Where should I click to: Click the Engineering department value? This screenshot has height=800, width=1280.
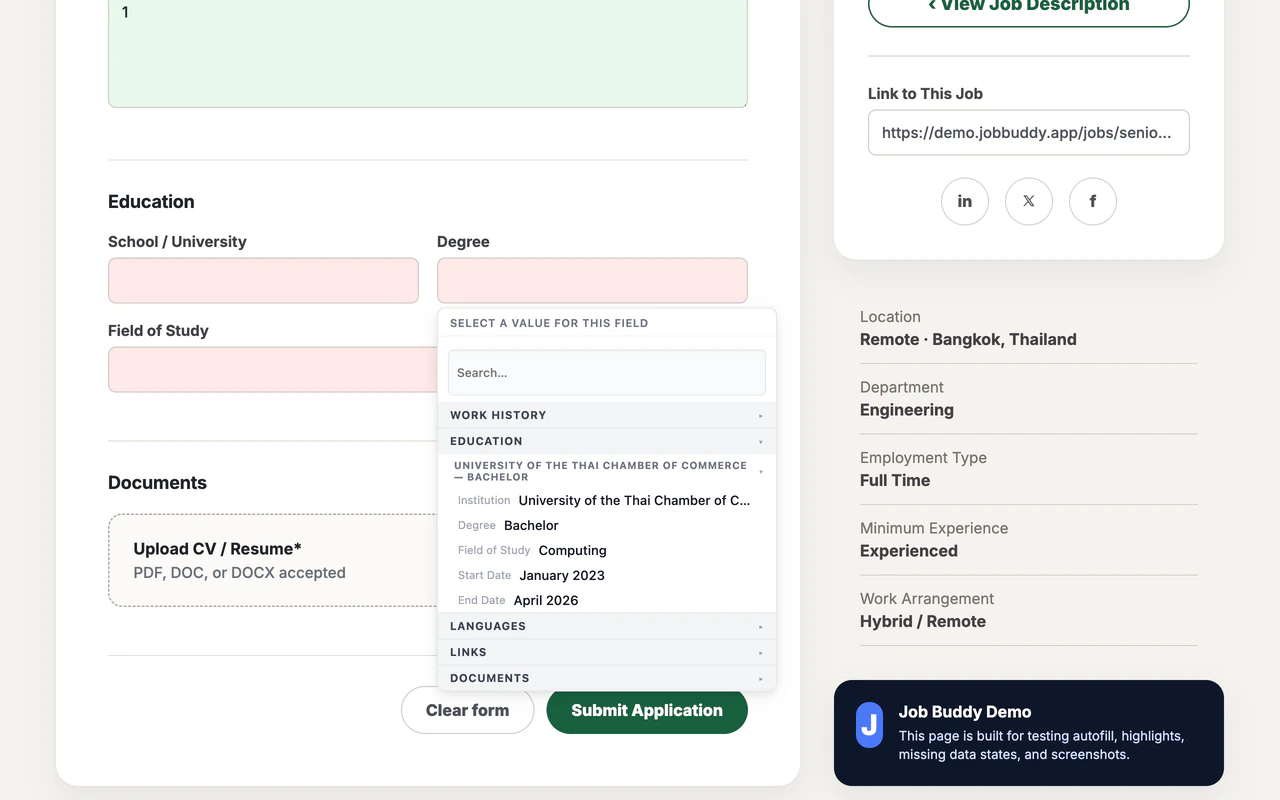pos(907,410)
